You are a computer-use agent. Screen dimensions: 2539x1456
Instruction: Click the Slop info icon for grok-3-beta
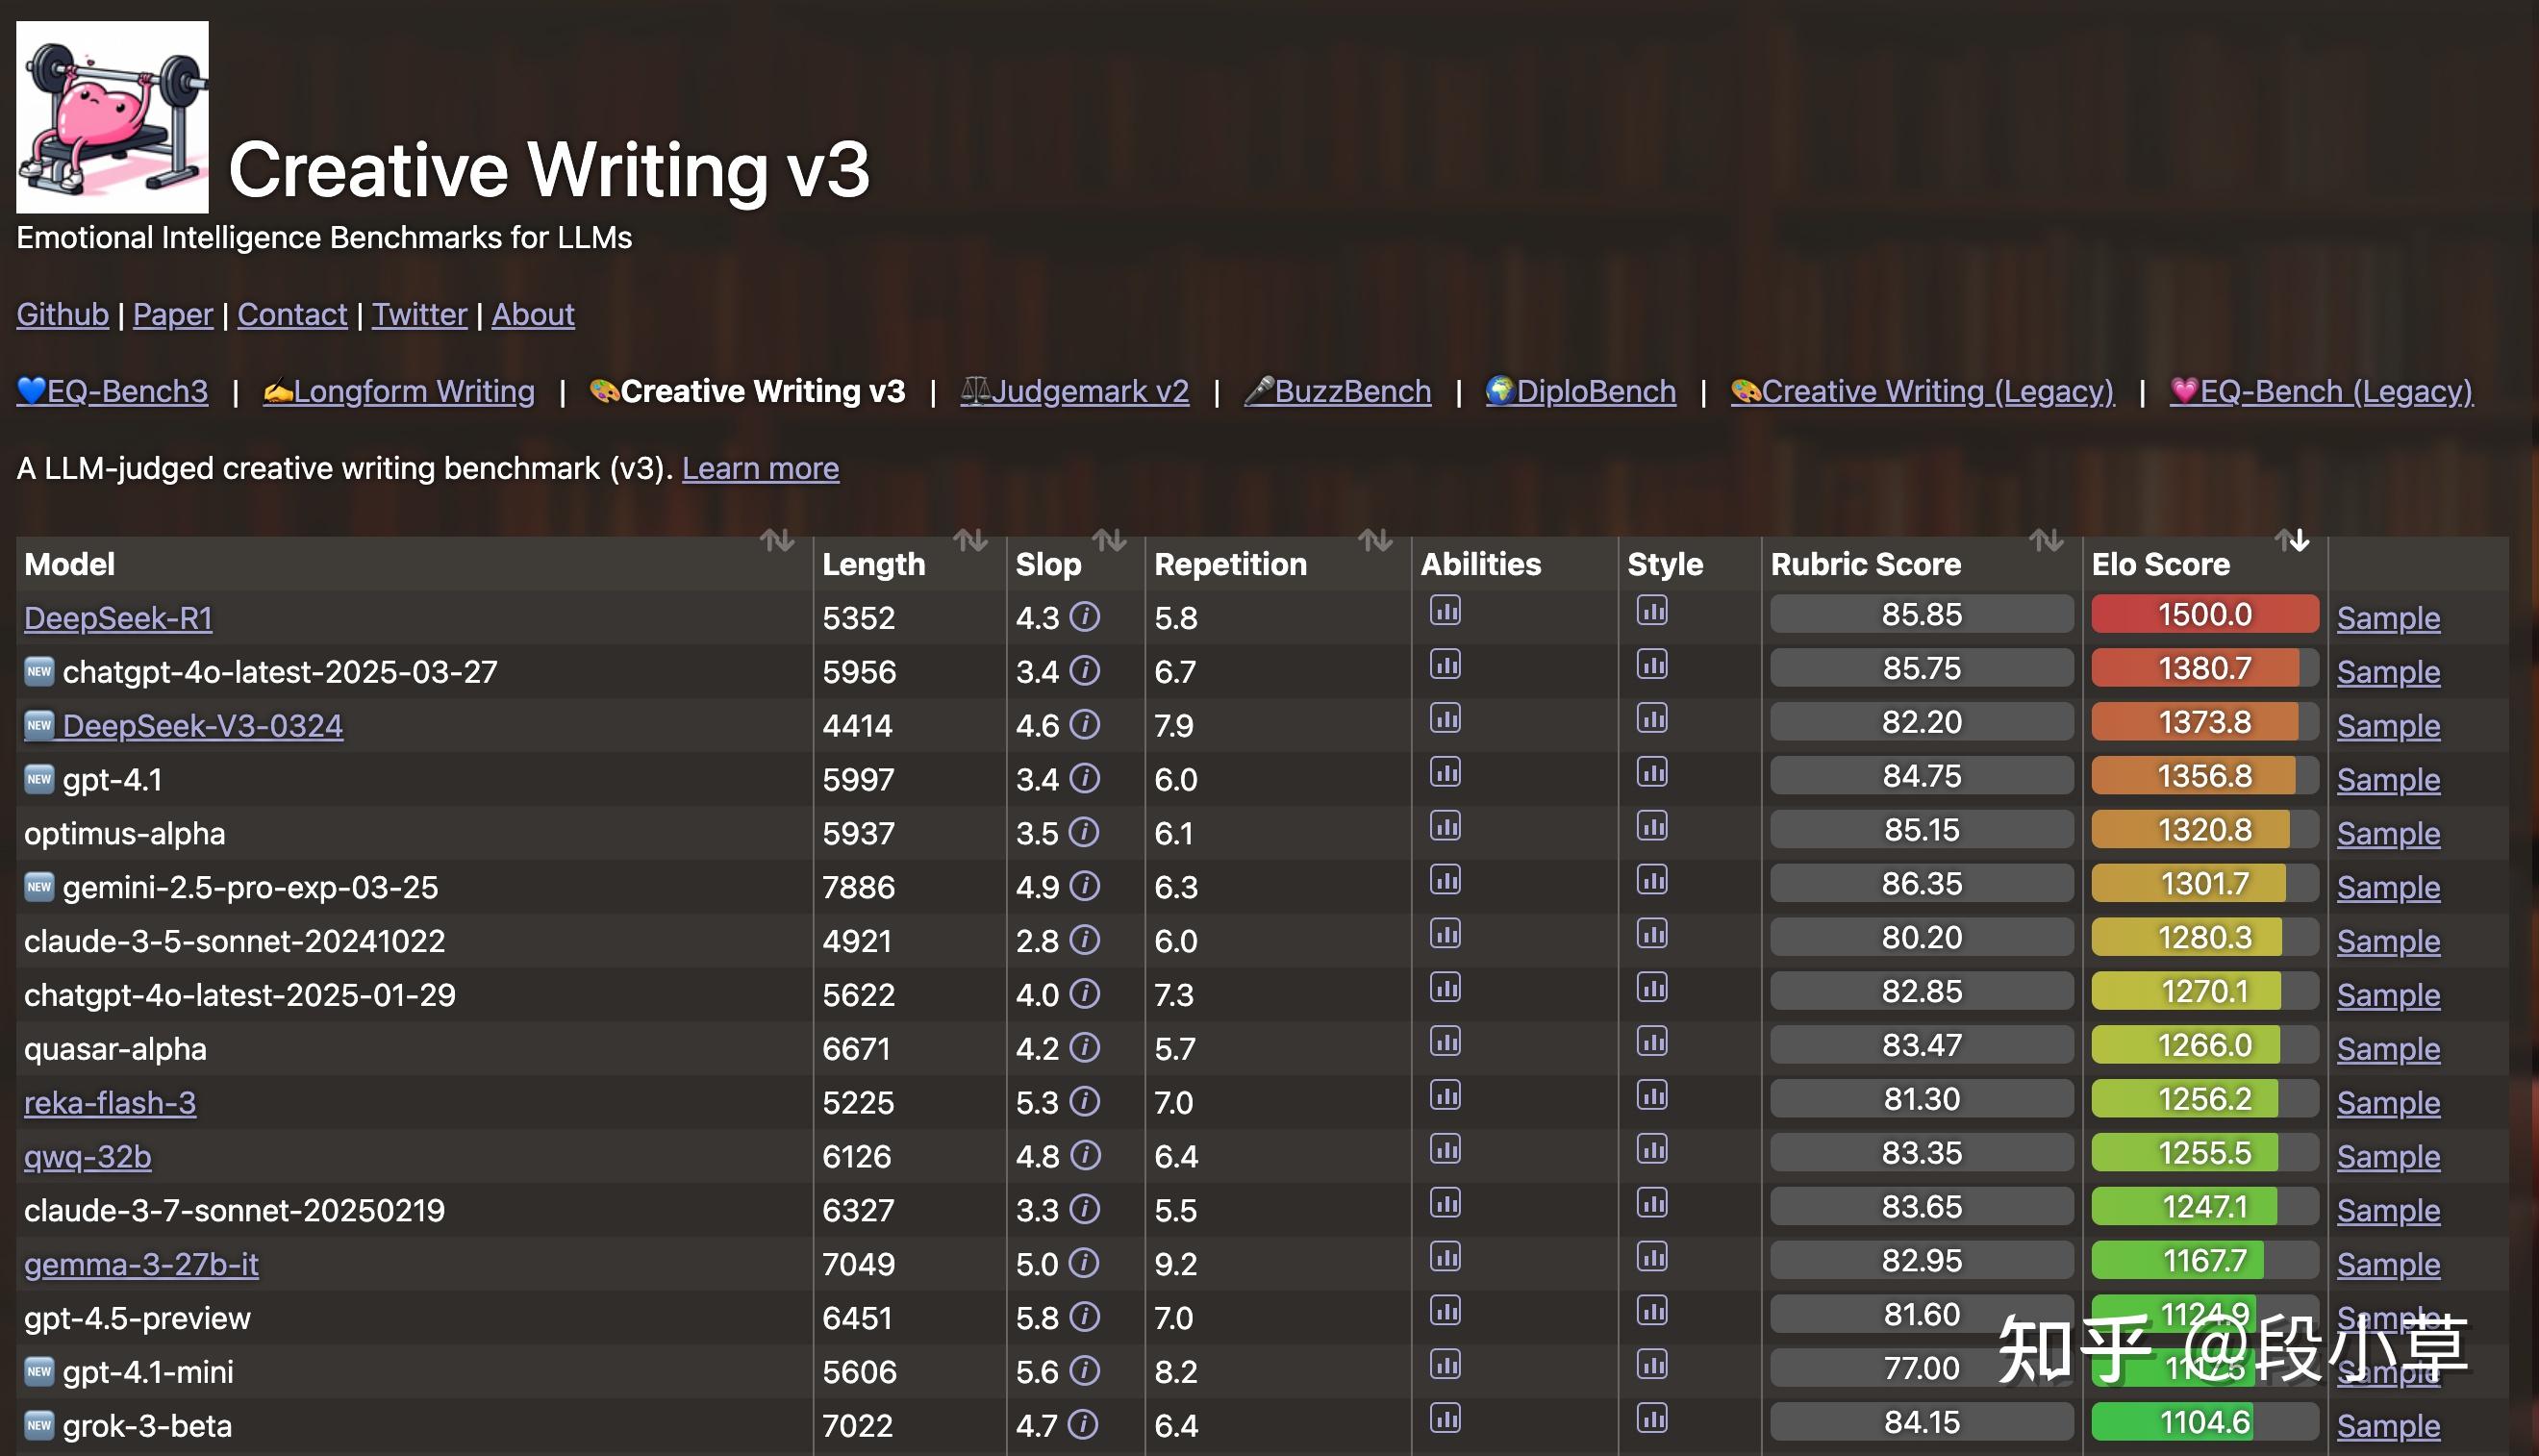coord(1083,1424)
